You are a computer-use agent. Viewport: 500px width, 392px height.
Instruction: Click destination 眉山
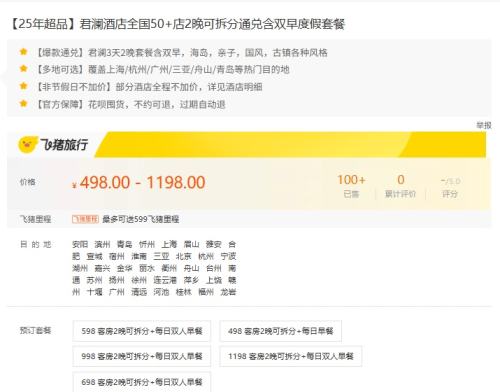(192, 244)
